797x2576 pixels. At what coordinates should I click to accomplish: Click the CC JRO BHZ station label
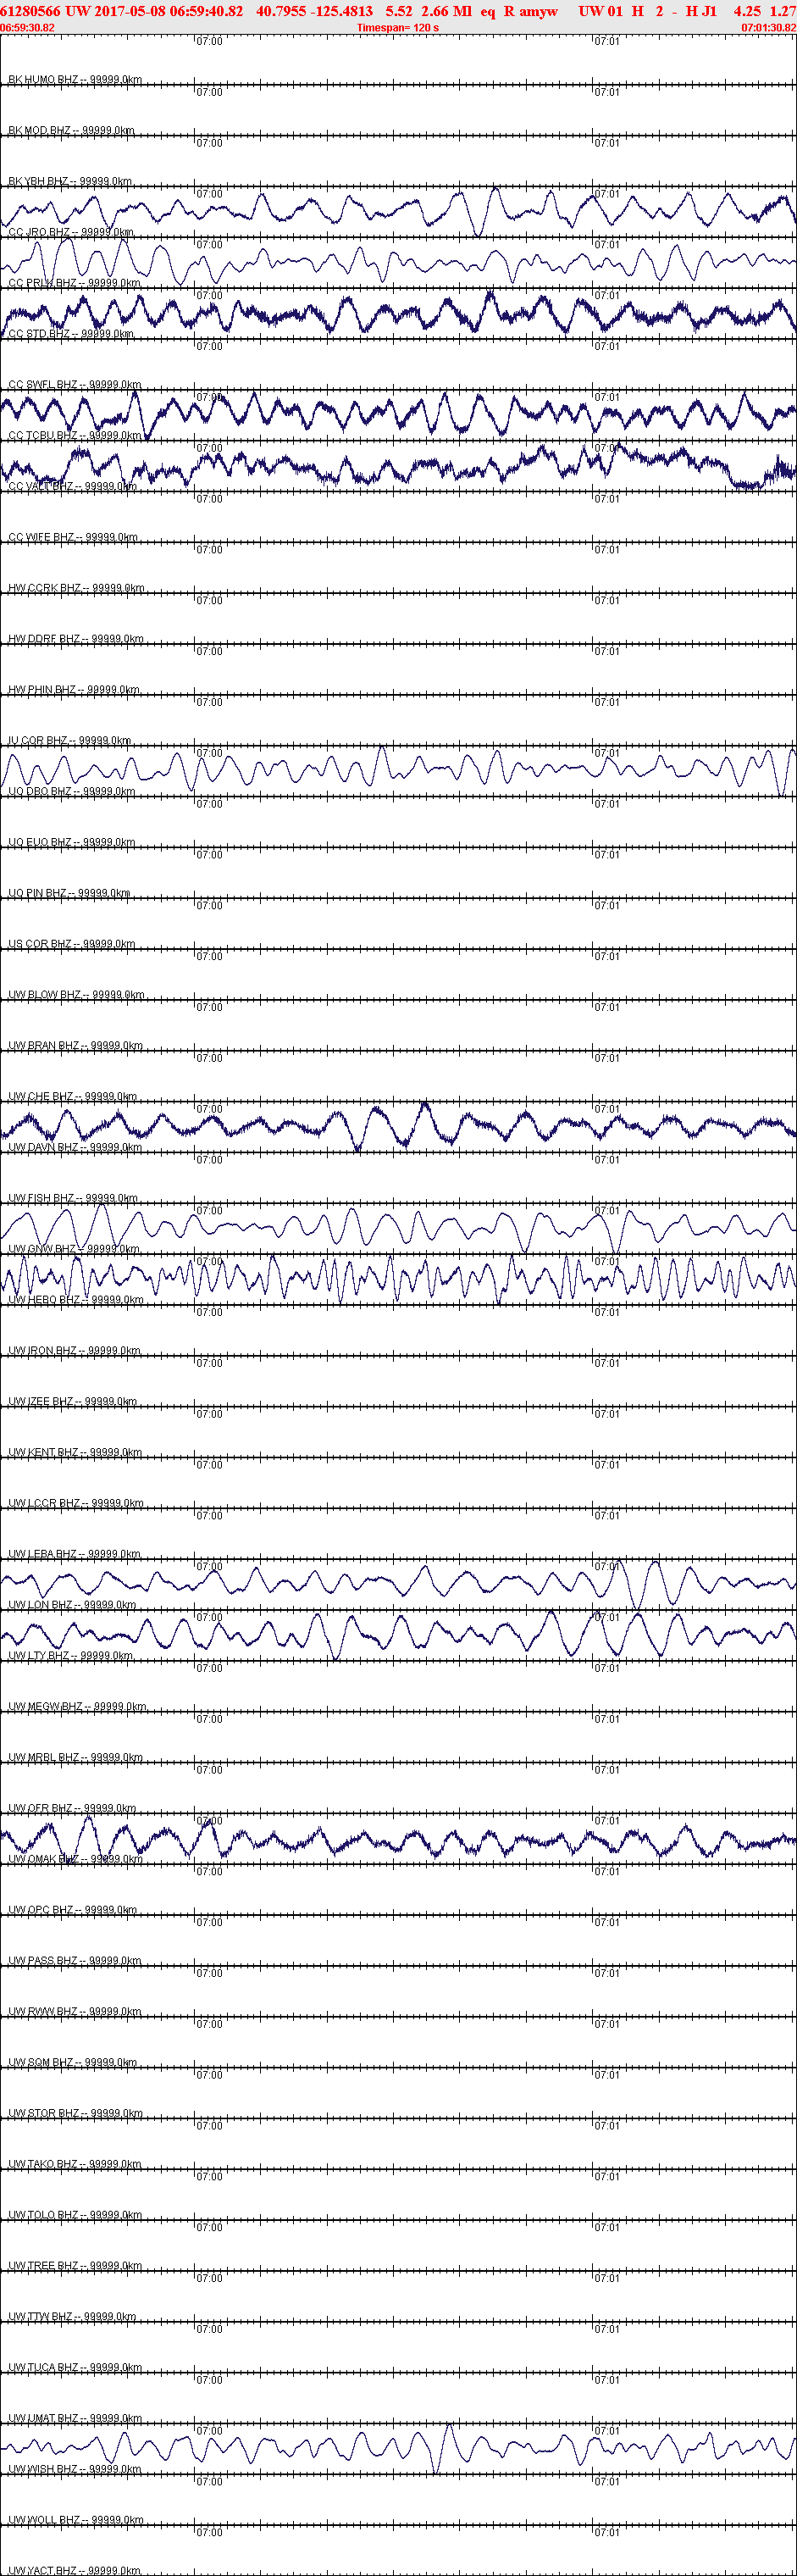pos(71,232)
